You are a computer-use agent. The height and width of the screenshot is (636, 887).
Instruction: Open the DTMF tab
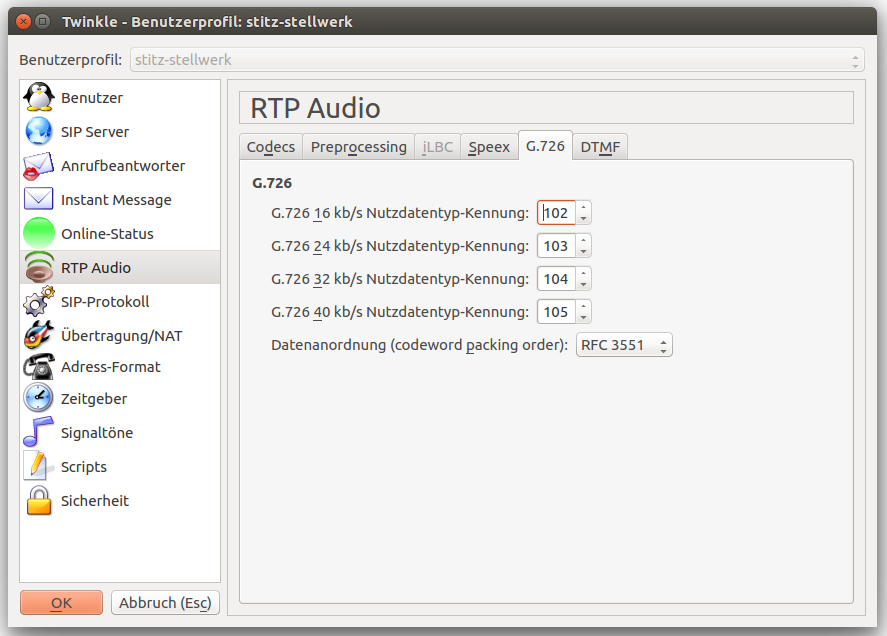point(600,147)
